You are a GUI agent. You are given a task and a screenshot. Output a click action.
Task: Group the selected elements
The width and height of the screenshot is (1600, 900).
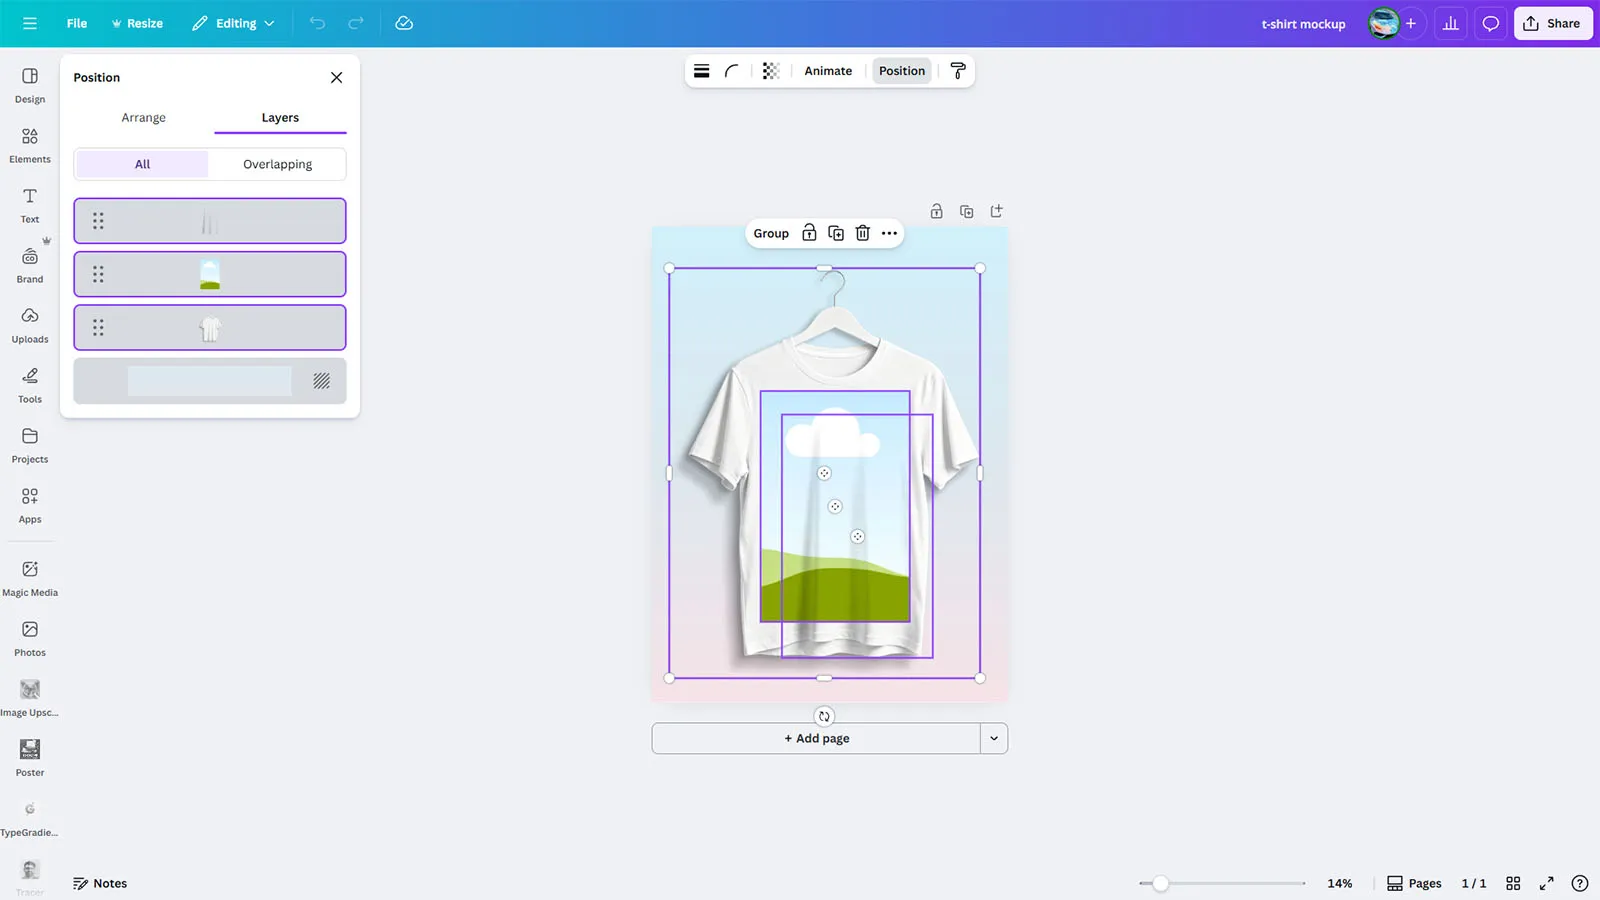771,233
